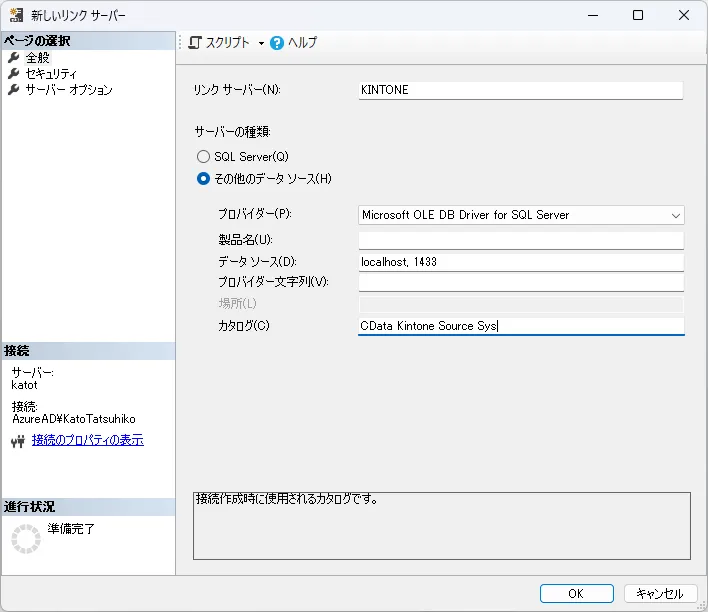The height and width of the screenshot is (612, 708).
Task: Click the server name katot text
Action: pyautogui.click(x=24, y=385)
